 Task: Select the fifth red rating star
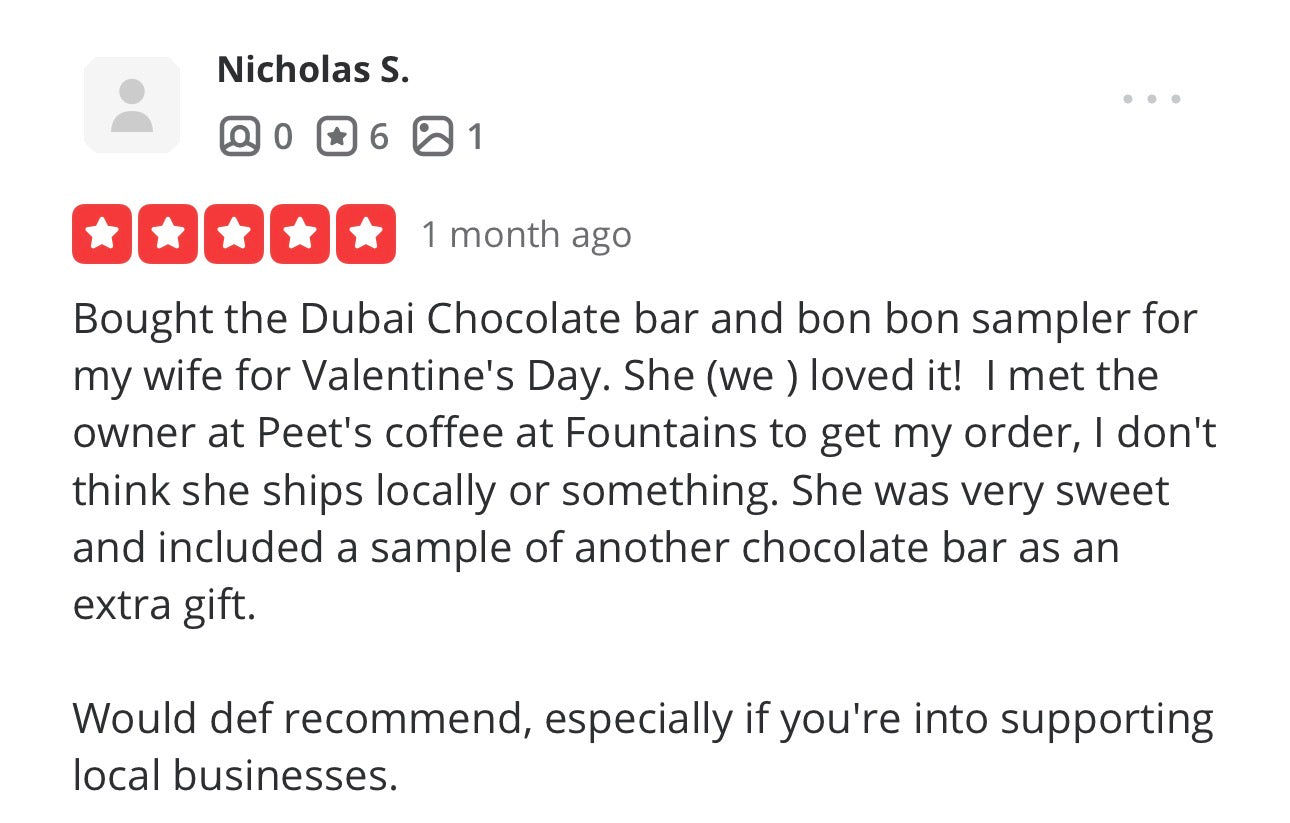point(366,233)
